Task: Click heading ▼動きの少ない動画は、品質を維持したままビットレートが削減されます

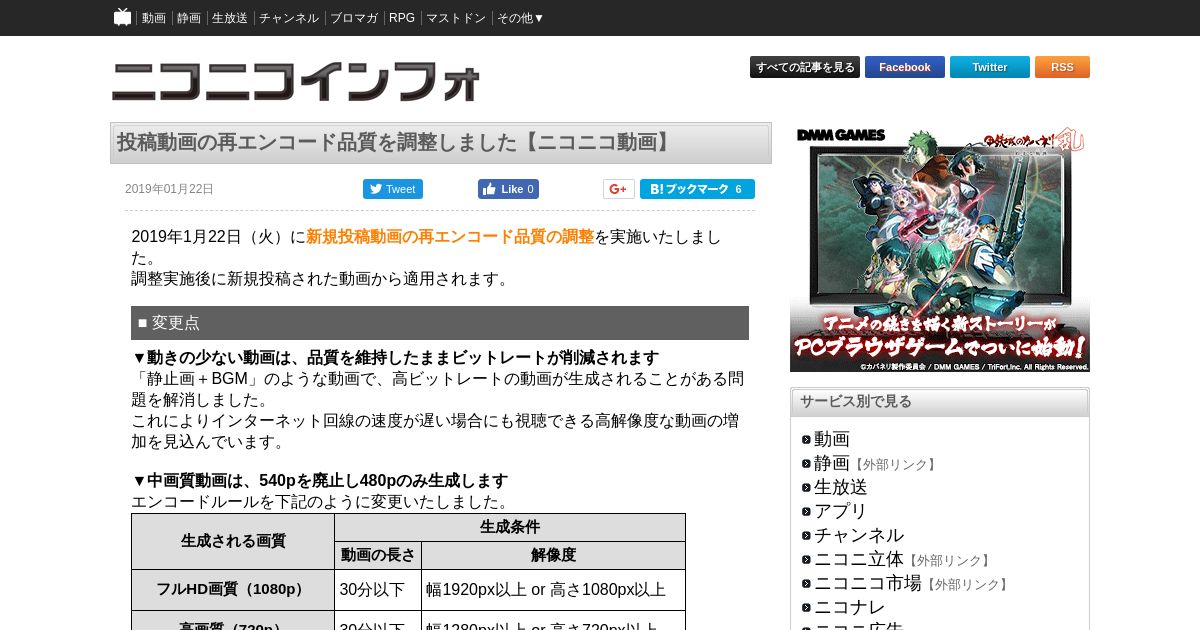Action: 396,357
